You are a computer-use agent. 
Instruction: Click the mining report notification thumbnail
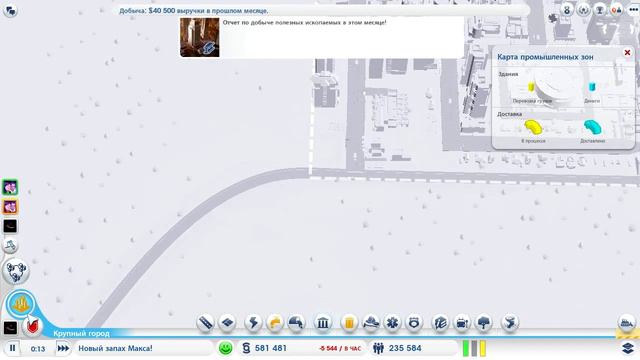pyautogui.click(x=200, y=37)
